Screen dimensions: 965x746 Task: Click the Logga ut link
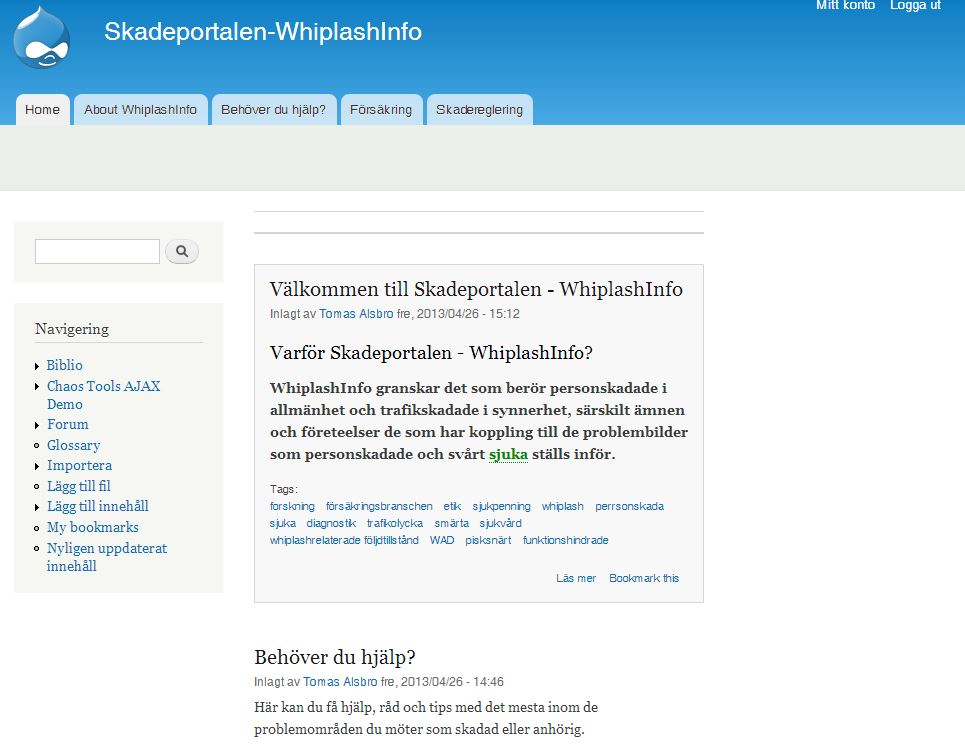(915, 6)
